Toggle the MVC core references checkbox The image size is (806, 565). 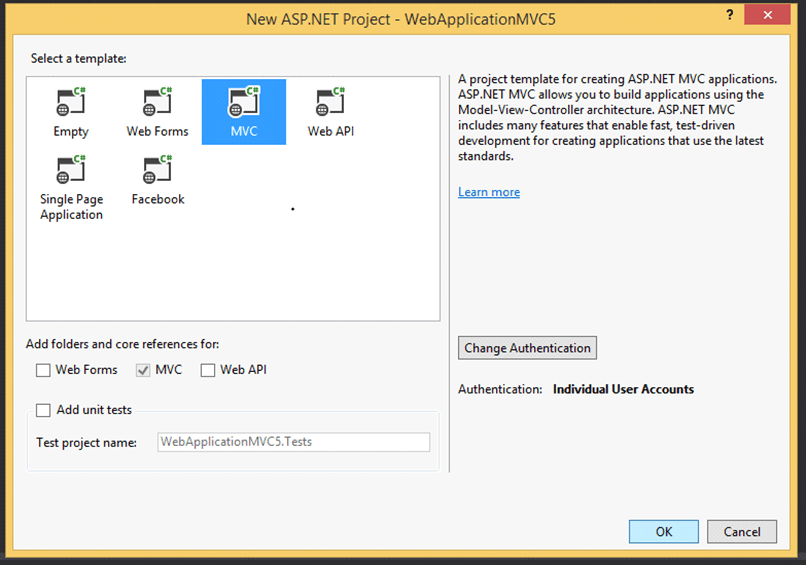[x=143, y=370]
